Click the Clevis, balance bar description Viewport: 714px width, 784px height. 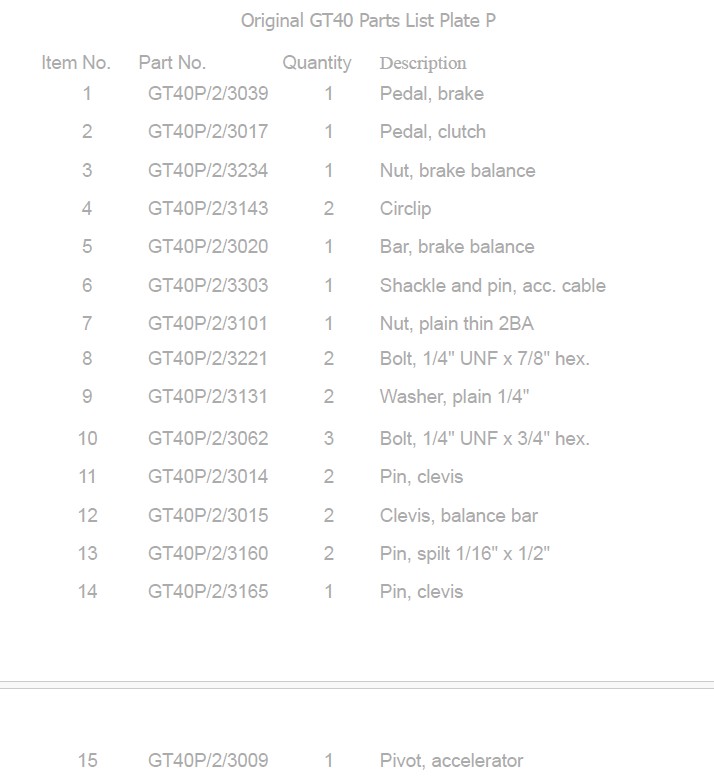tap(458, 516)
